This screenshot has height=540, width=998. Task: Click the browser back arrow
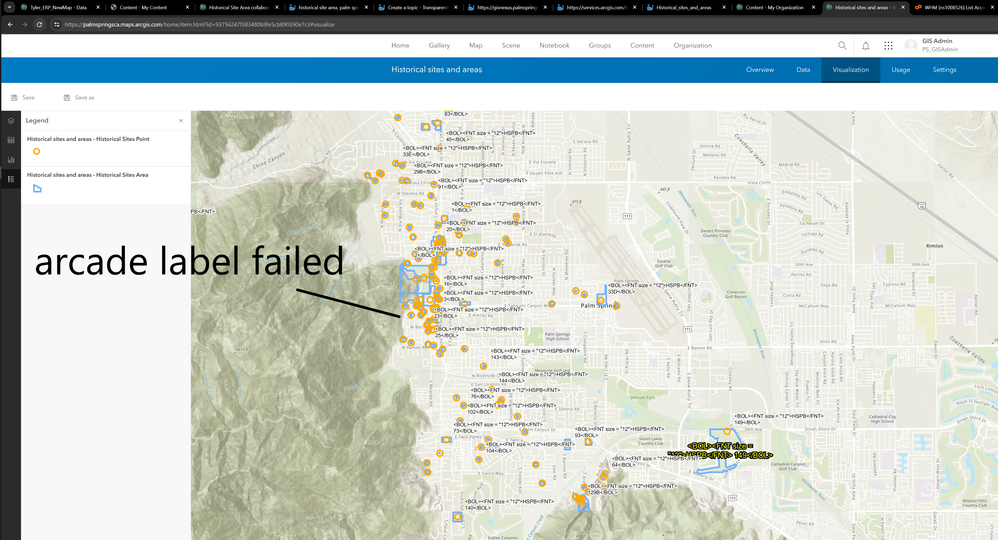(x=10, y=24)
